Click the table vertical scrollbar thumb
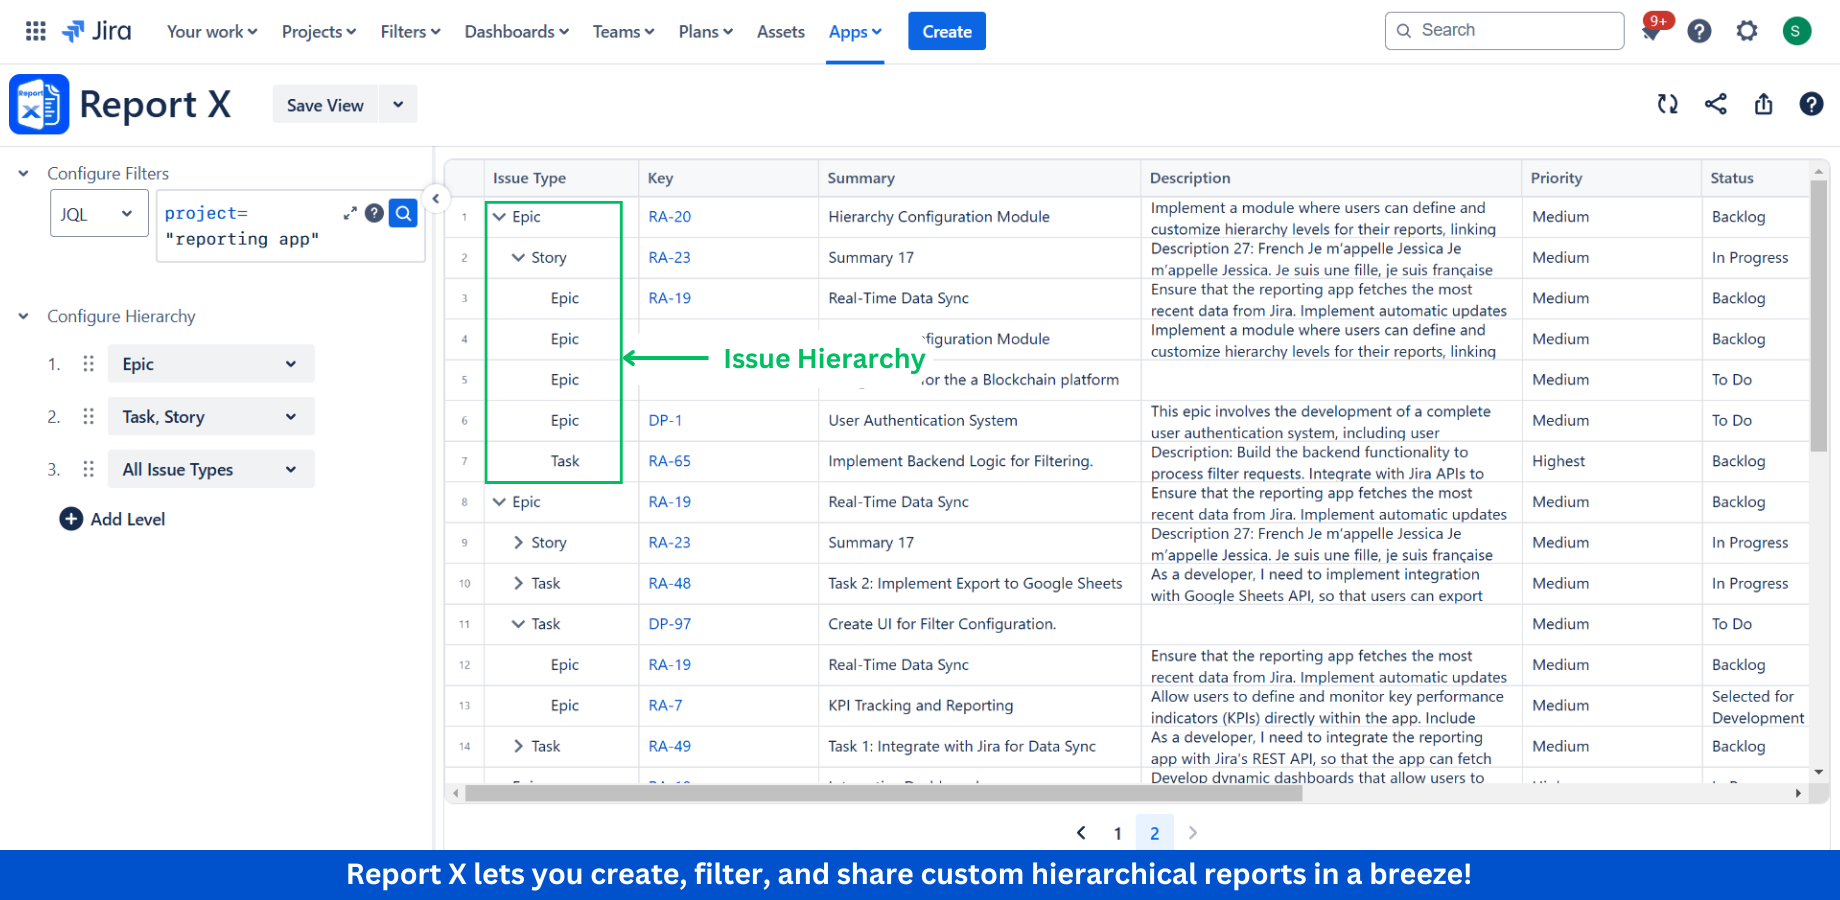The image size is (1840, 900). pos(1819,315)
